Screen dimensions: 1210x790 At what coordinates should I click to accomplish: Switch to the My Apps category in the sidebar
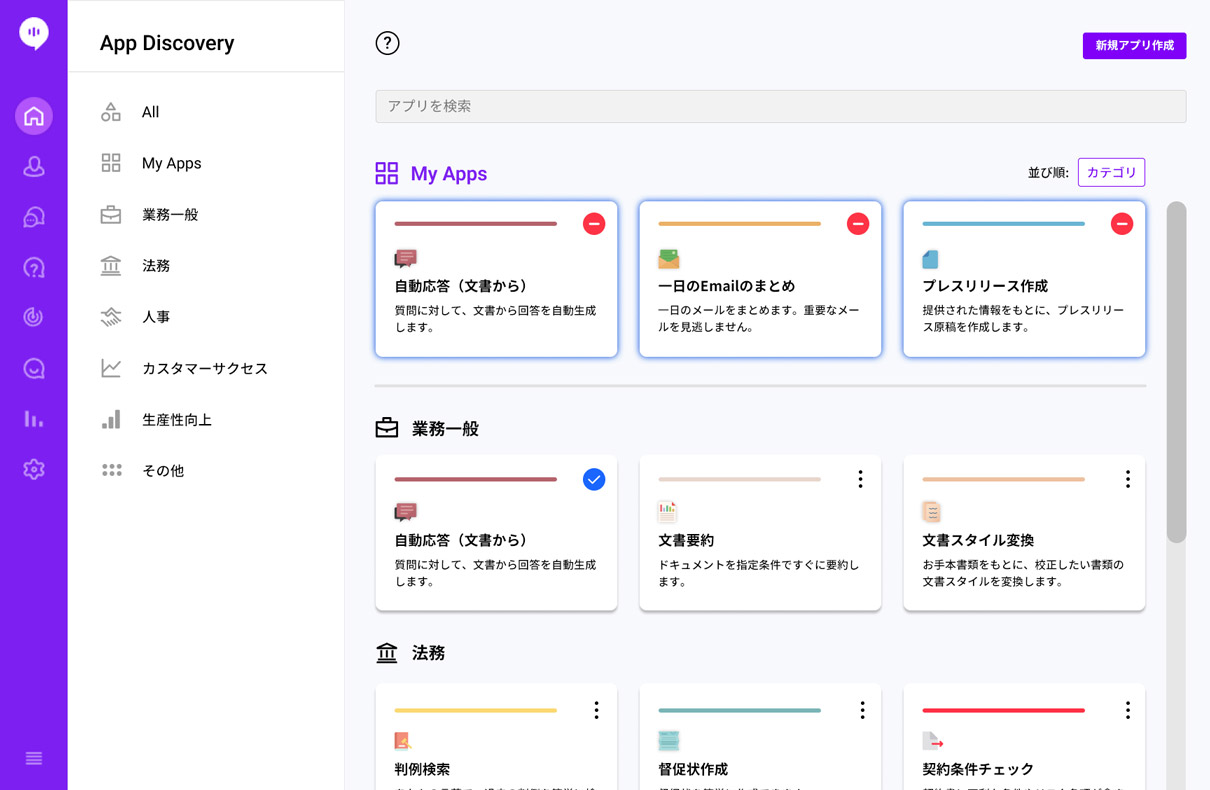click(x=172, y=163)
